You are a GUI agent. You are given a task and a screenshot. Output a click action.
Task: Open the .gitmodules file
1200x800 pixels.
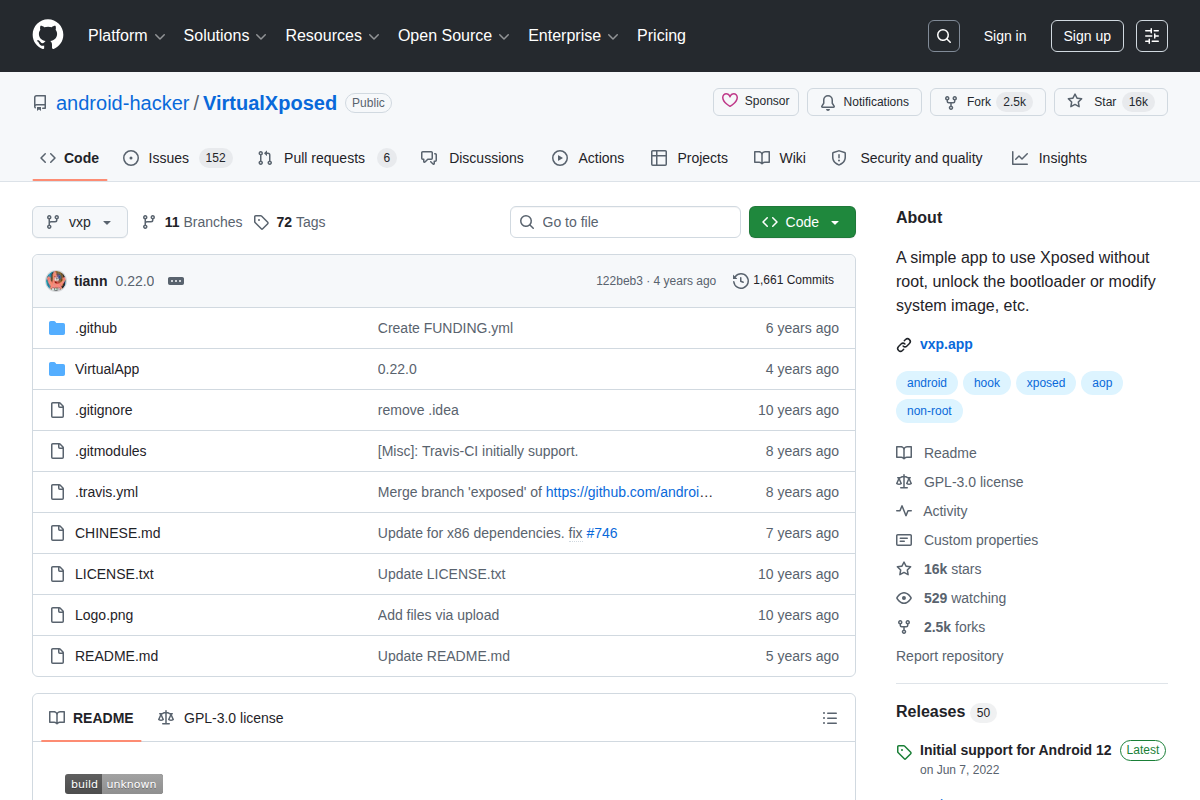tap(111, 451)
